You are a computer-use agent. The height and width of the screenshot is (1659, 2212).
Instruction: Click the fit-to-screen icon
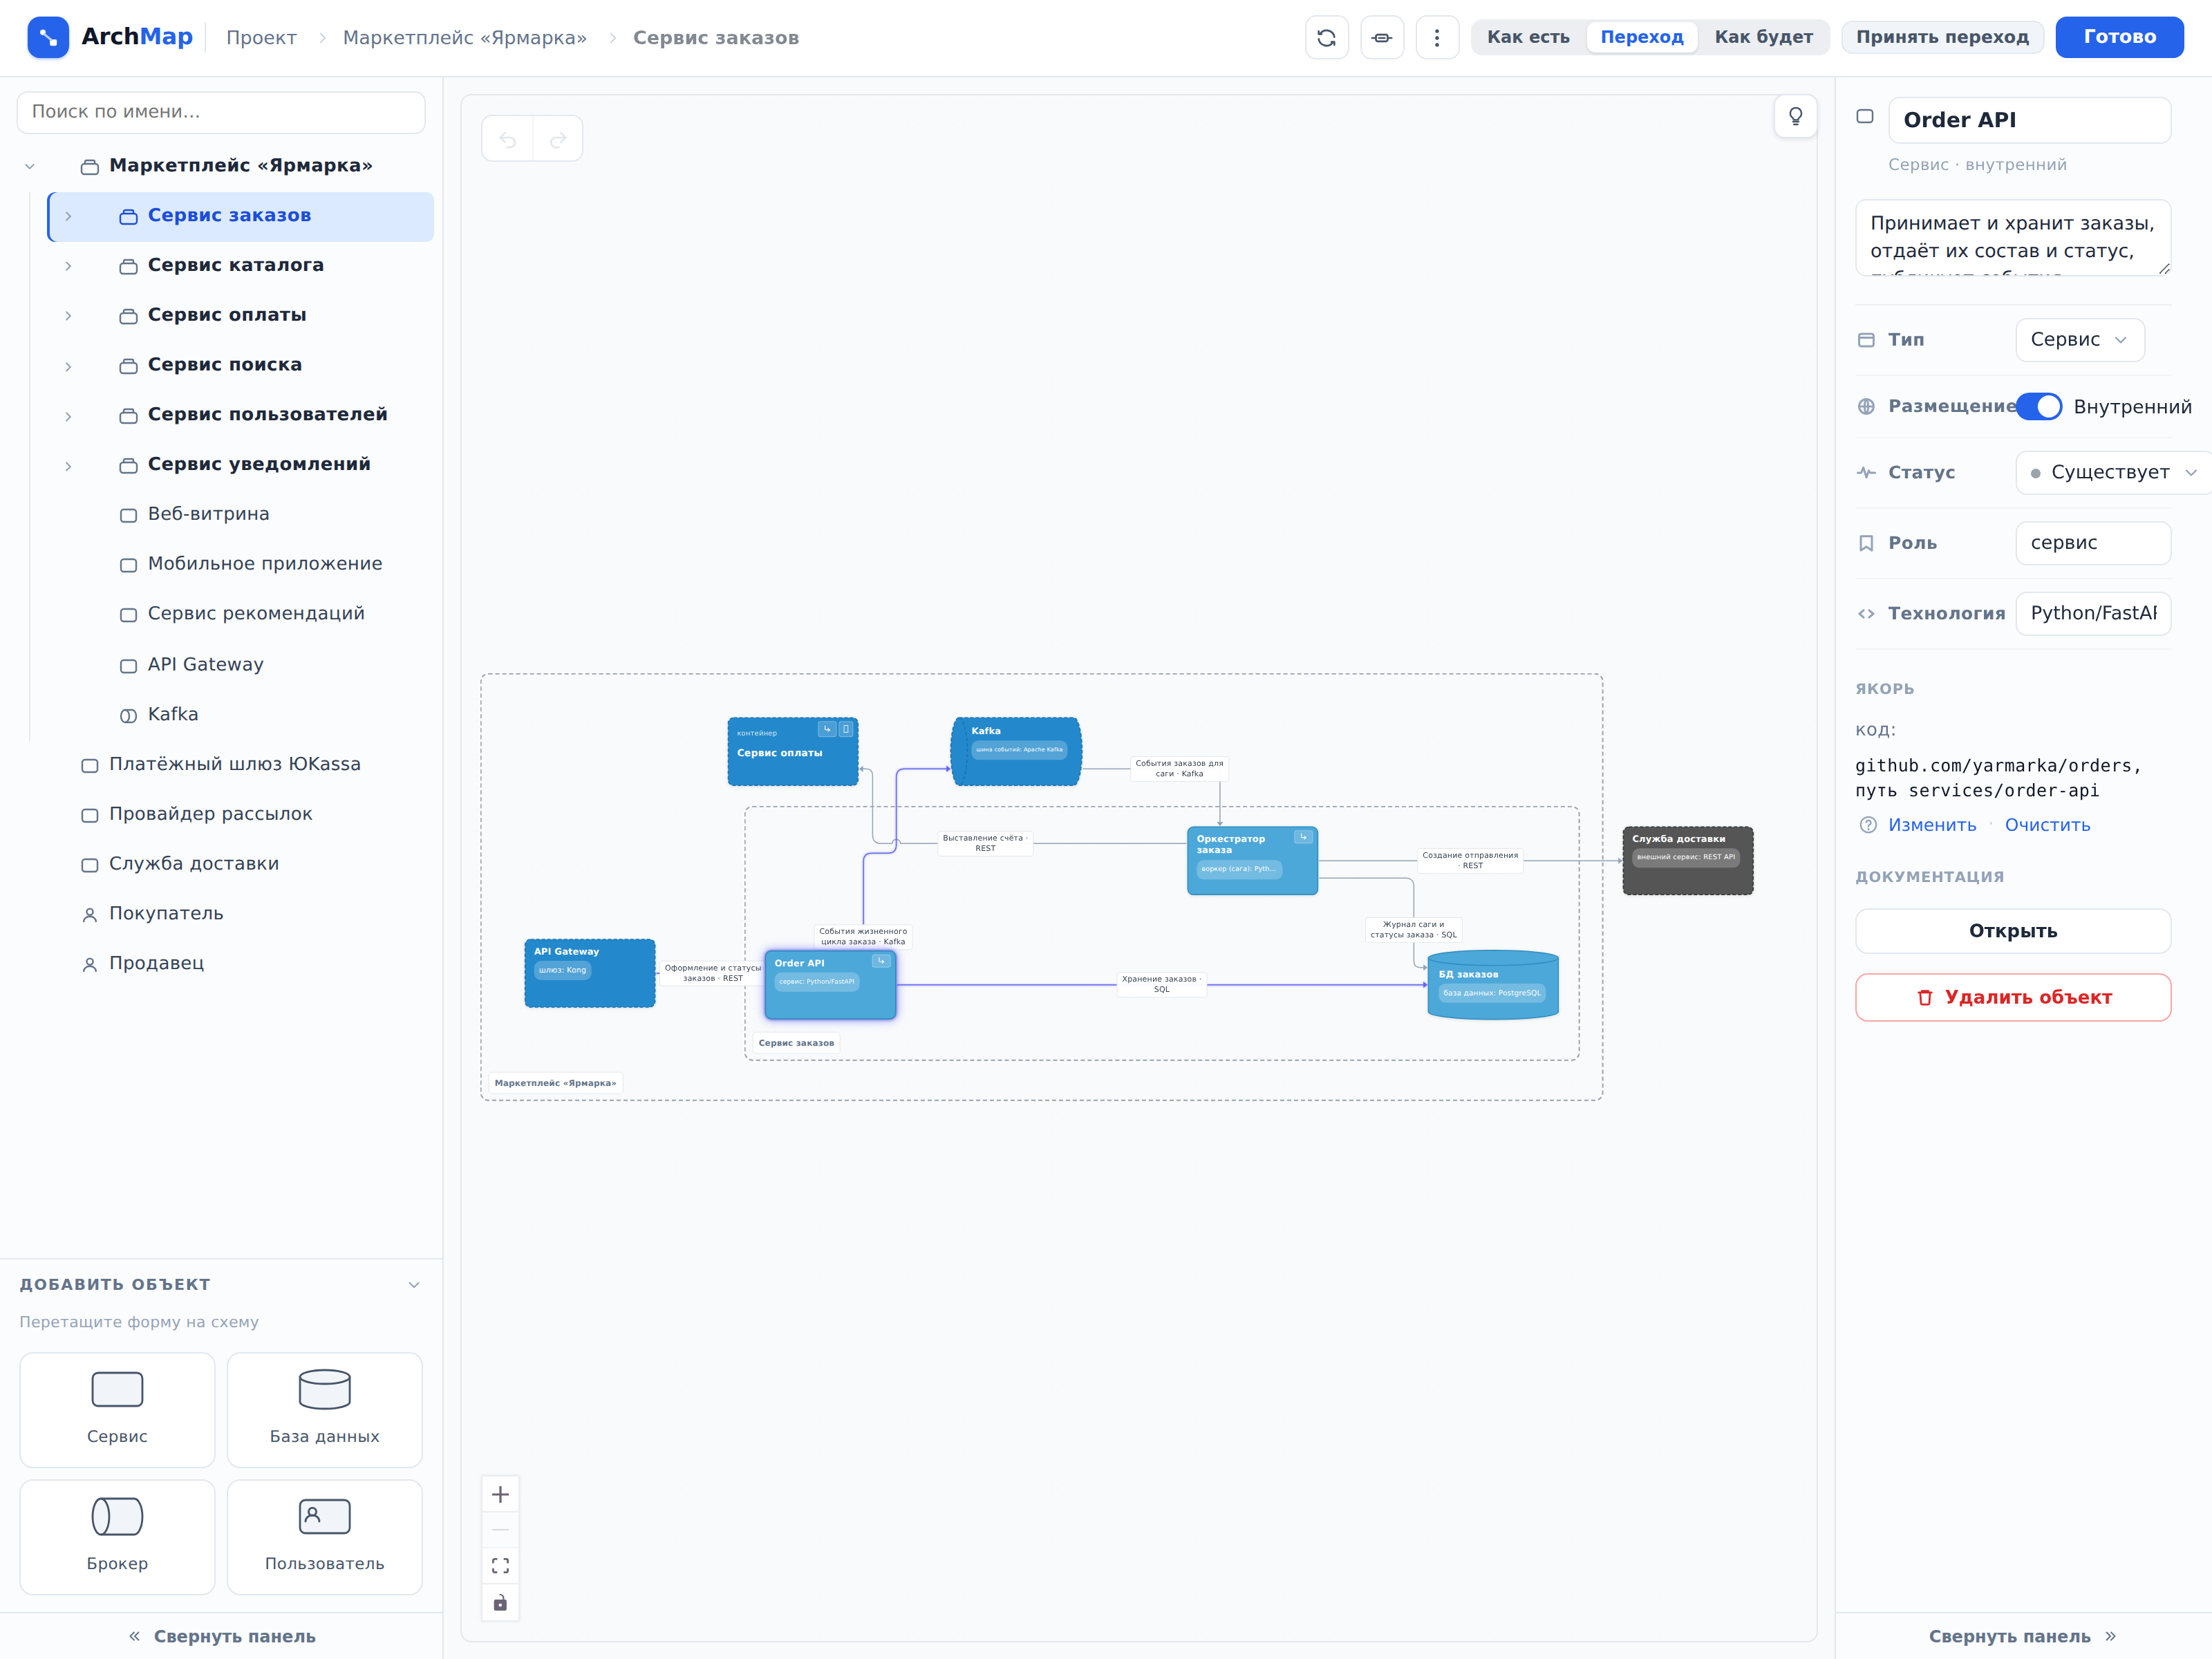500,1566
